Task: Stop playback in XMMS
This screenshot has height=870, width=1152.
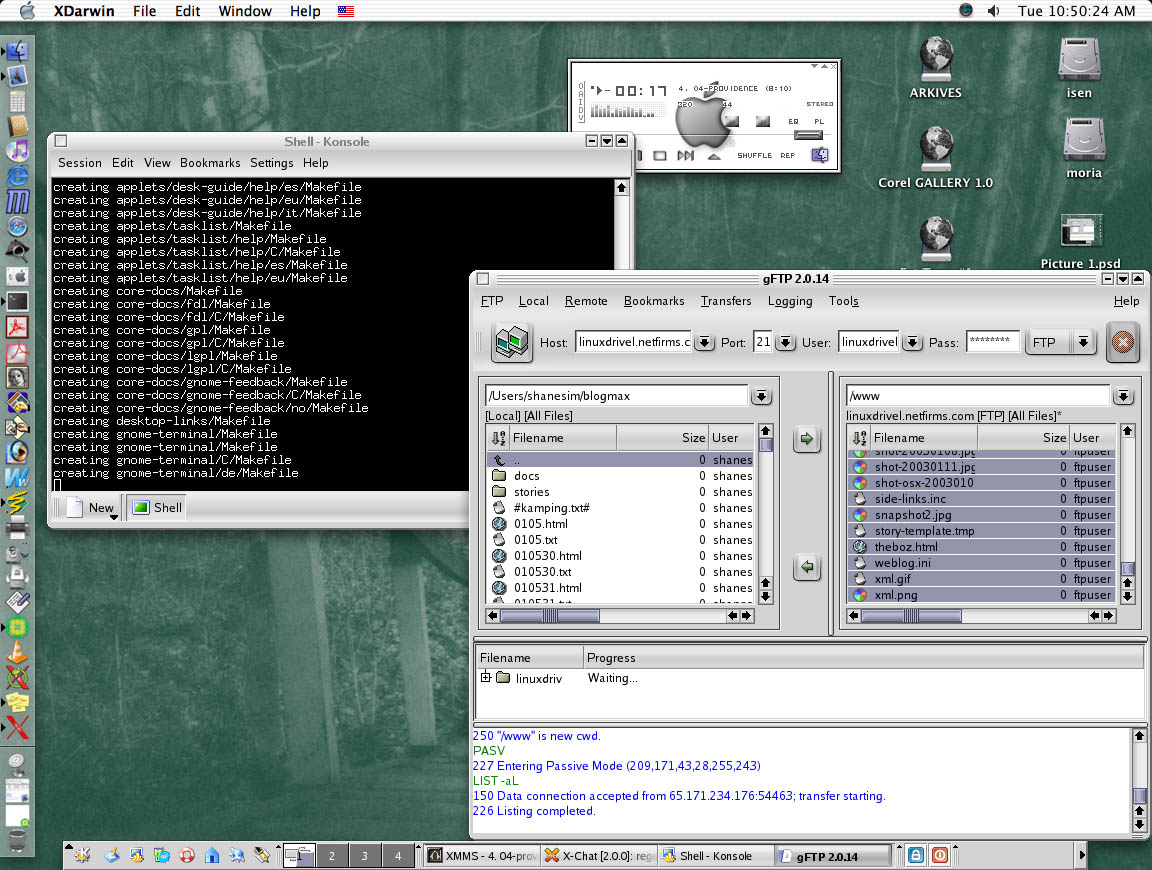Action: tap(660, 156)
